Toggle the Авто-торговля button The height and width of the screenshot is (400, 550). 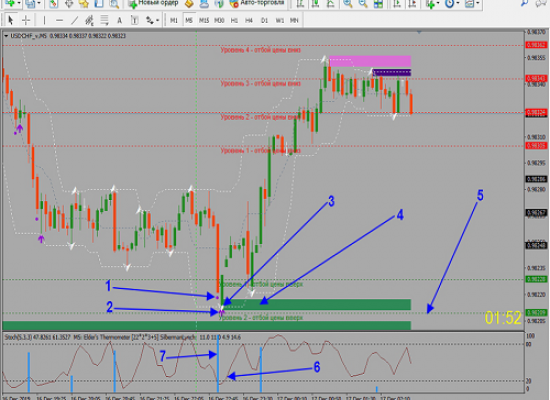(x=256, y=3)
